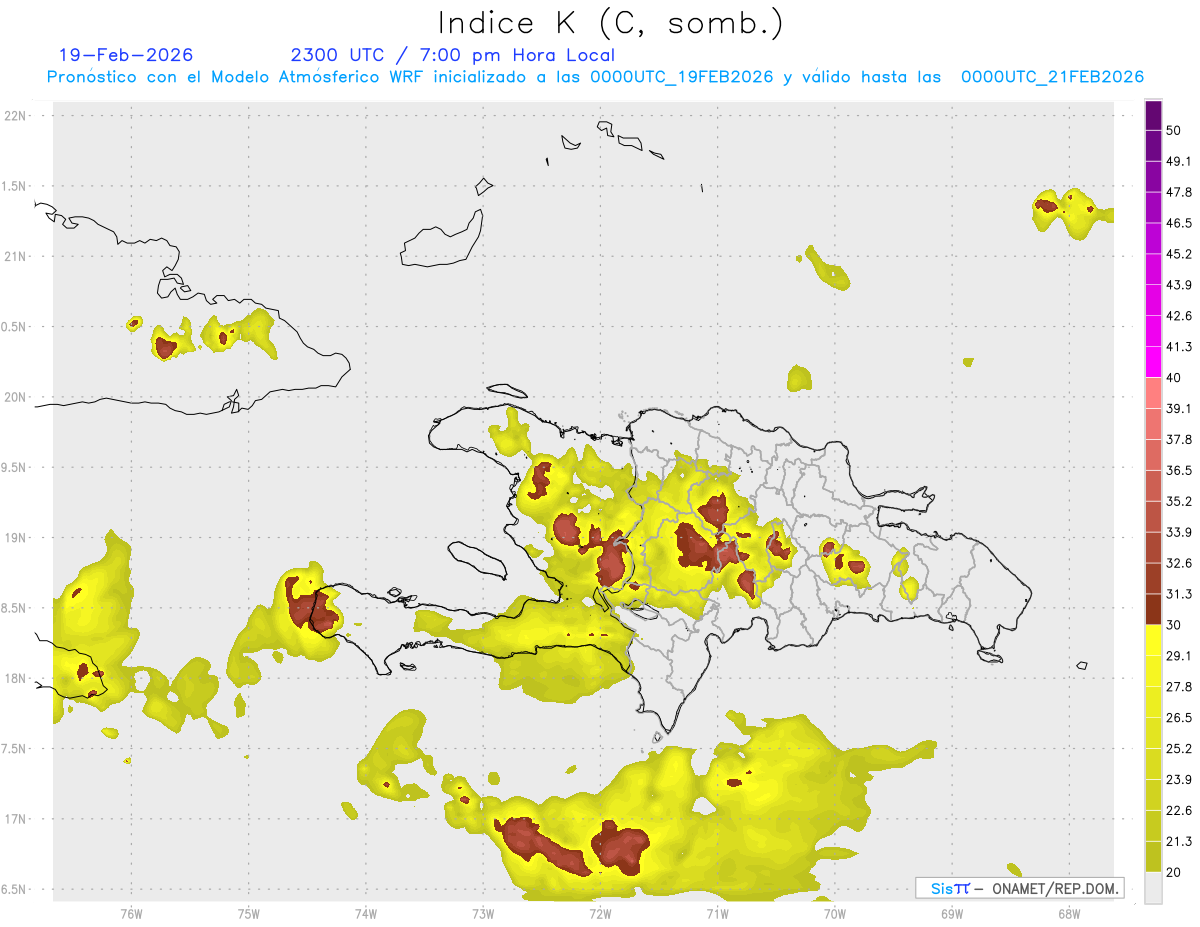
Task: Select the 20N latitude axis label
Action: tap(17, 397)
